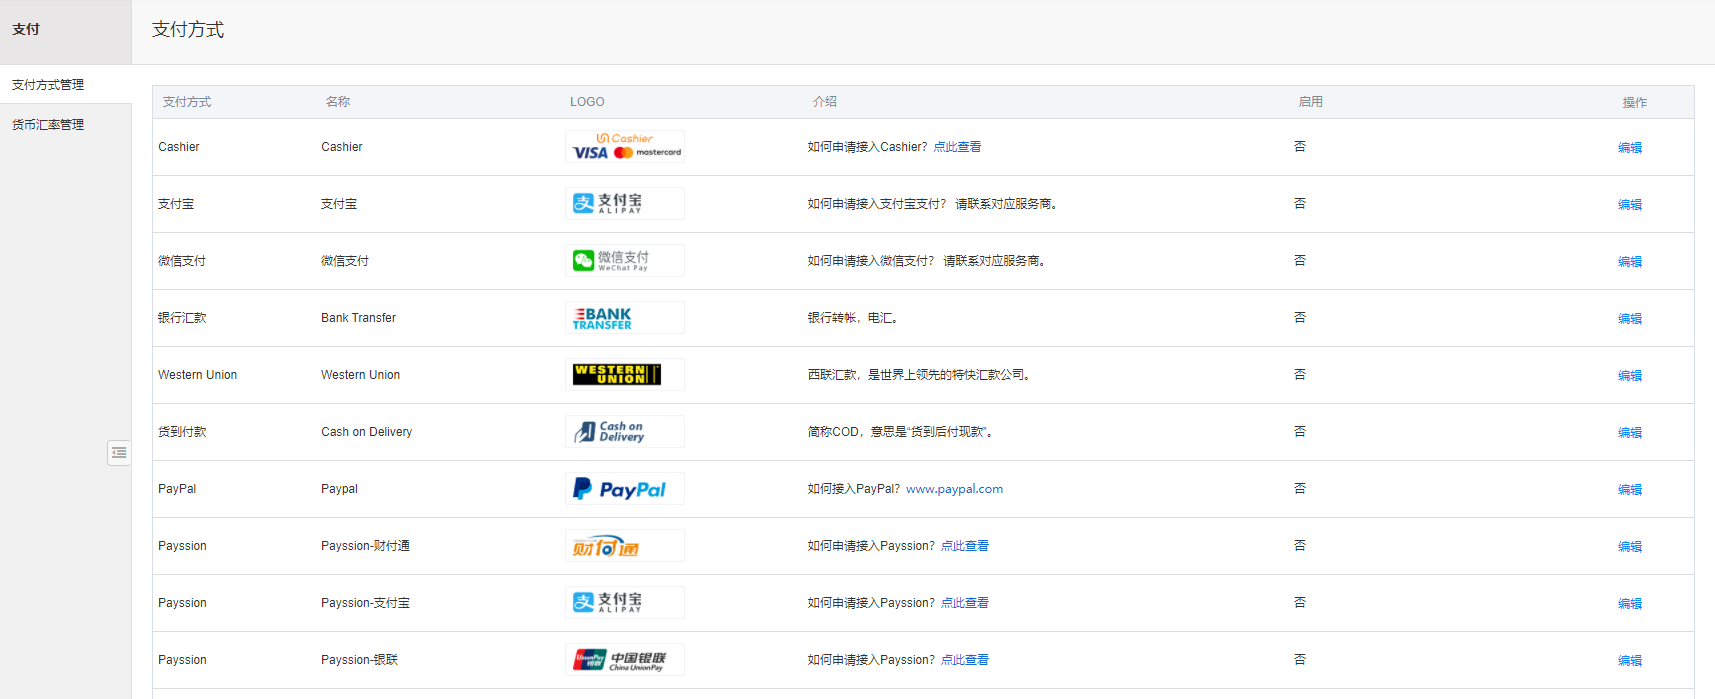Click the Alipay logo in Payssion-支付宝 row
This screenshot has width=1715, height=699.
point(625,603)
